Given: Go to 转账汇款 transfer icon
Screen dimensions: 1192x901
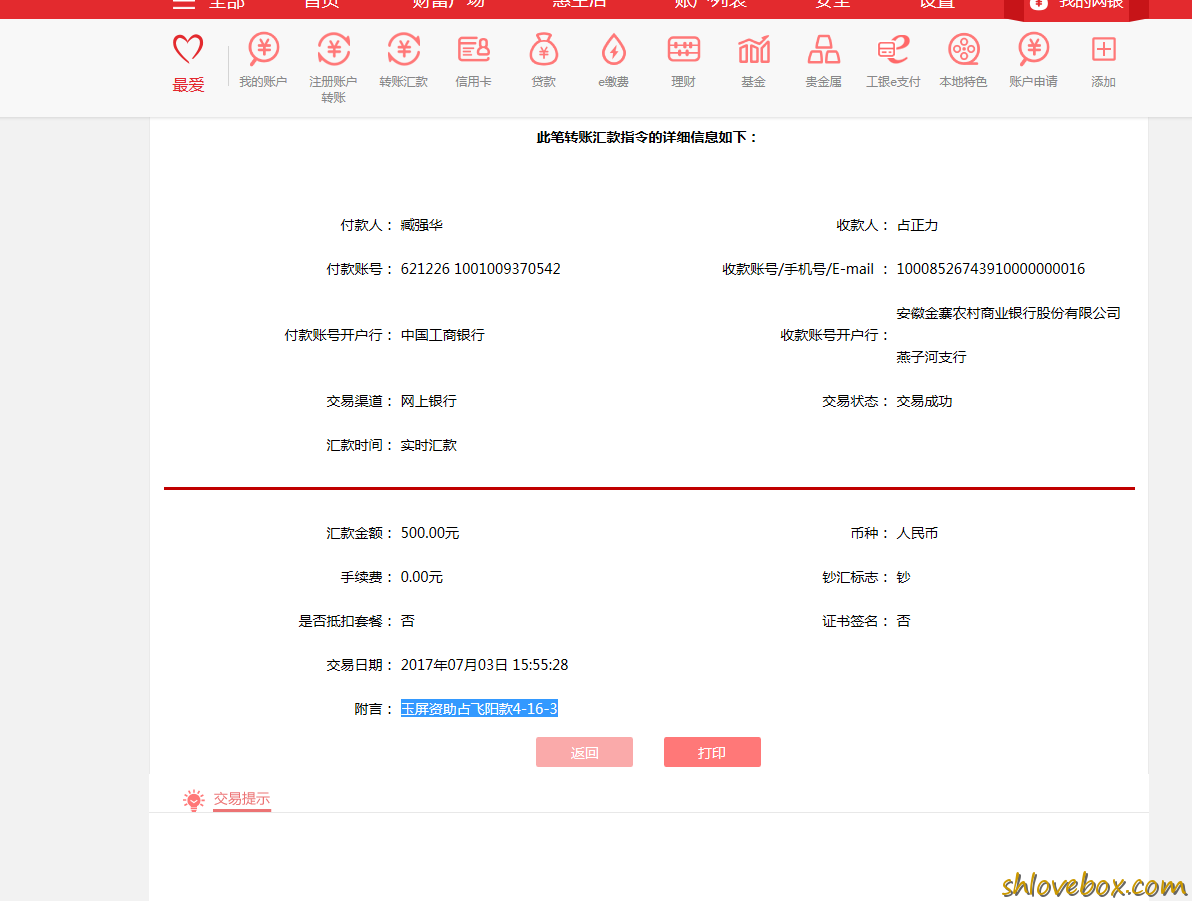Looking at the screenshot, I should click(404, 49).
